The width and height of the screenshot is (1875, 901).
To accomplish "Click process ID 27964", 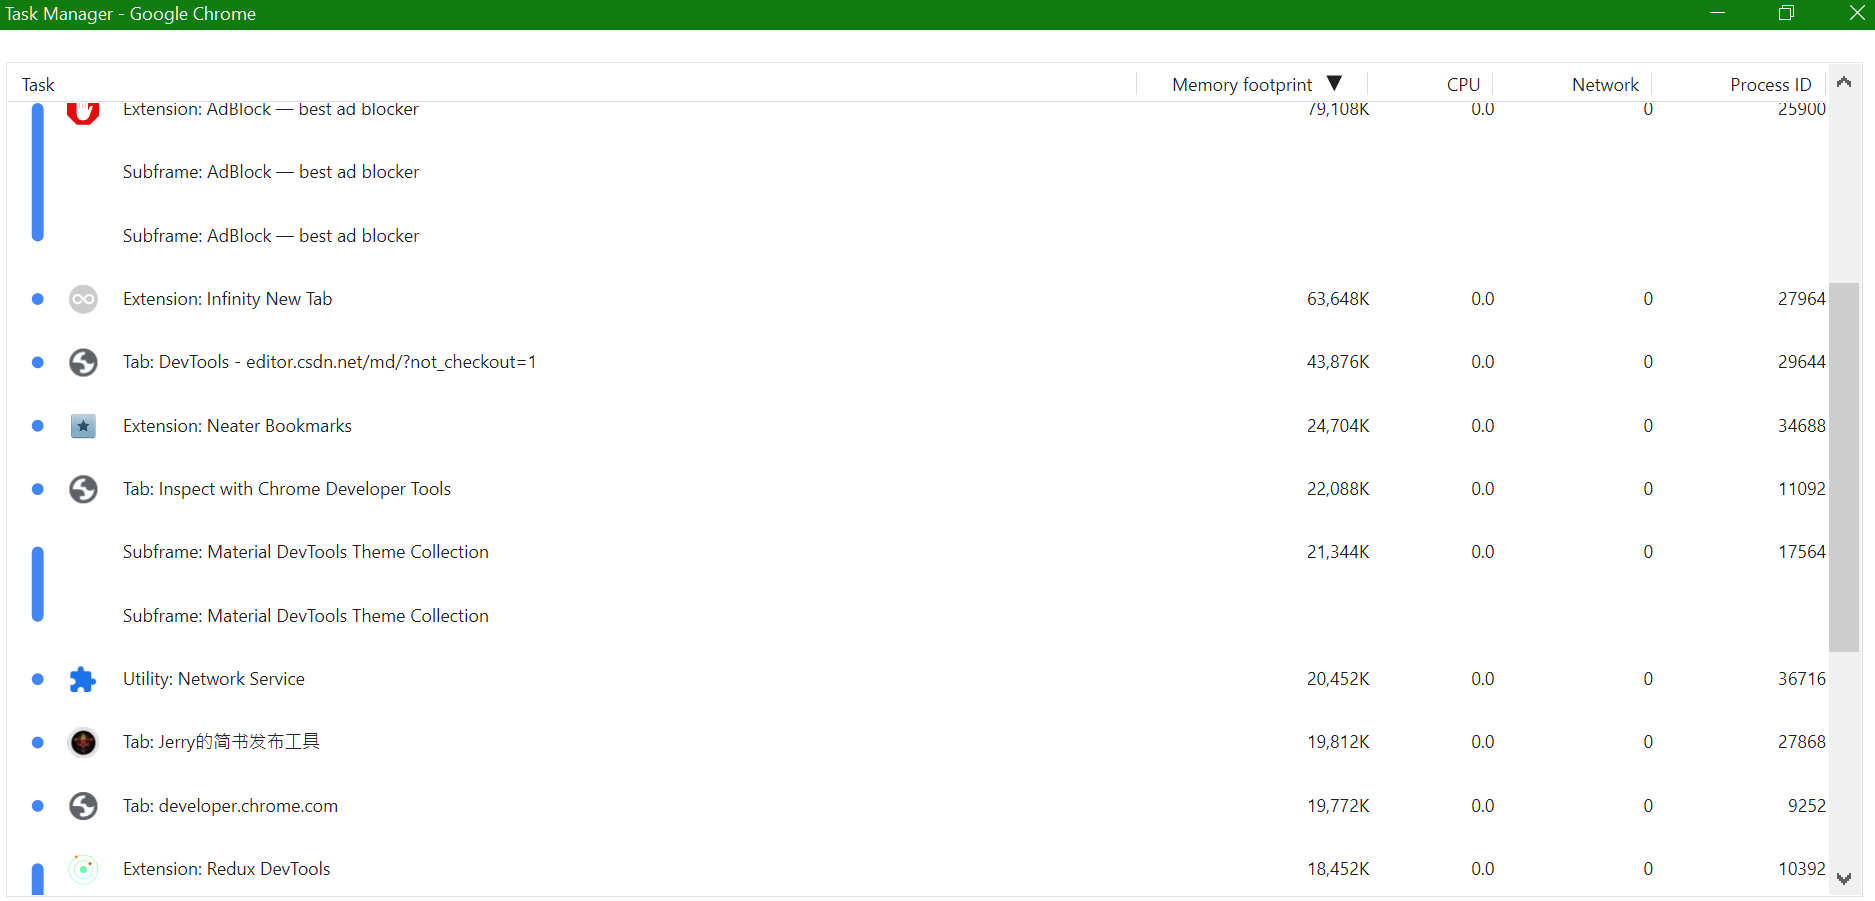I will [1801, 299].
